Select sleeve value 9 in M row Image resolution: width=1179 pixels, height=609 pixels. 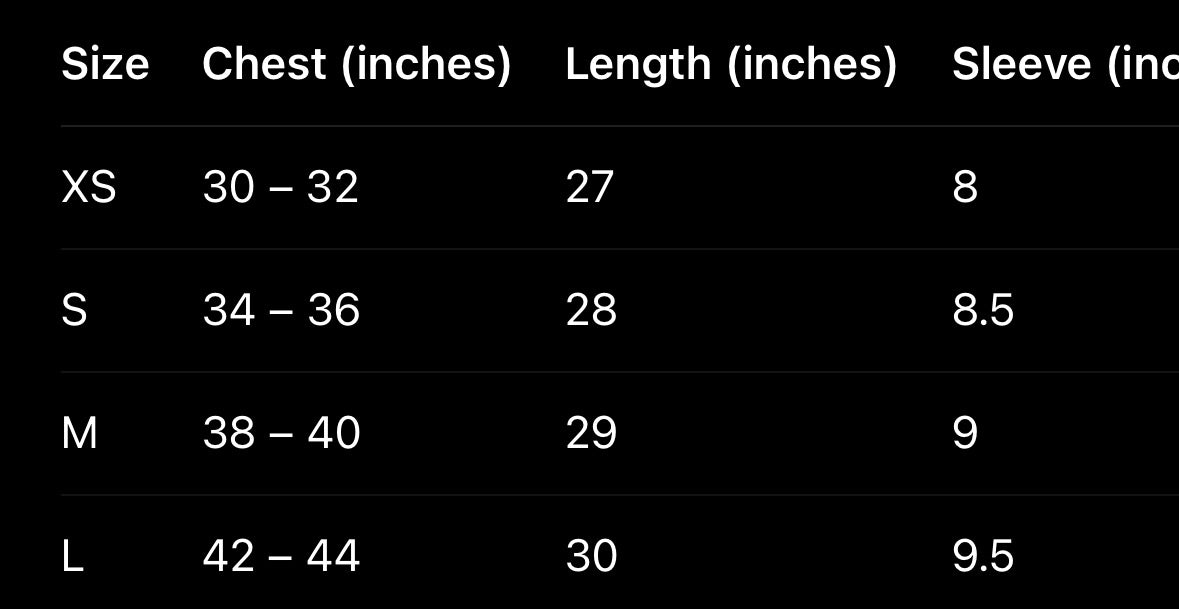965,433
